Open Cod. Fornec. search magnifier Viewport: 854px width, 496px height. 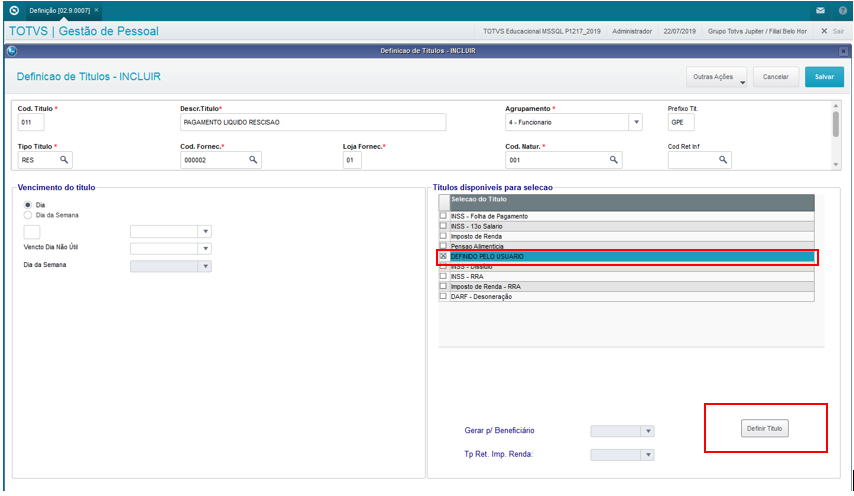pos(253,160)
